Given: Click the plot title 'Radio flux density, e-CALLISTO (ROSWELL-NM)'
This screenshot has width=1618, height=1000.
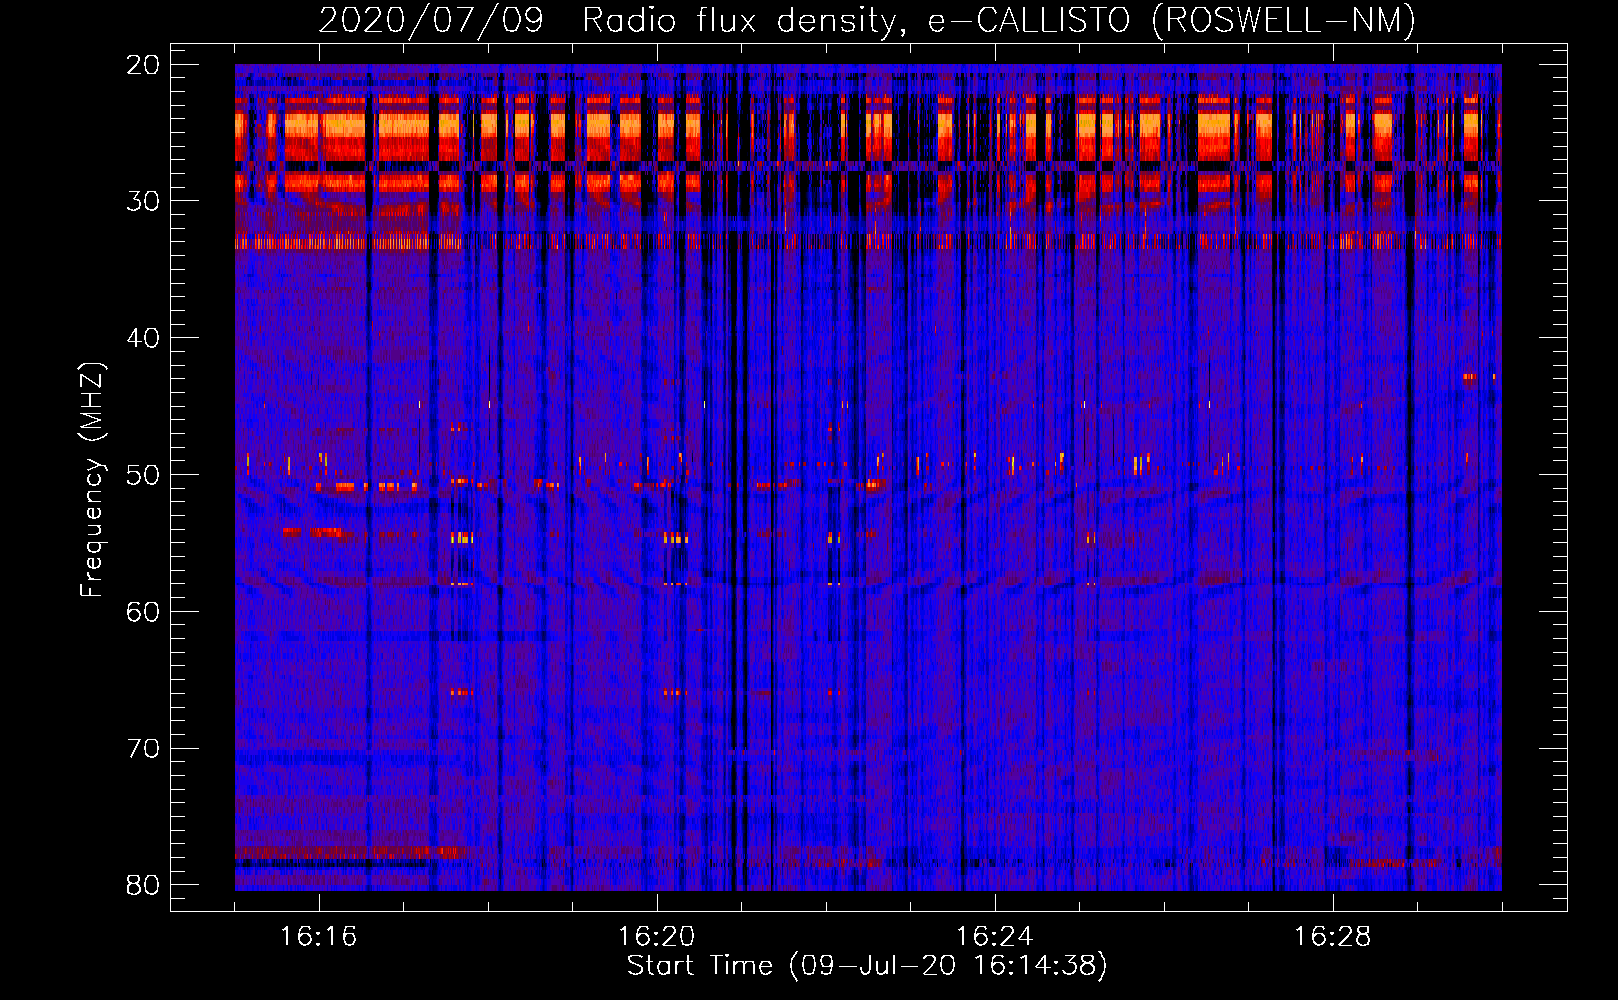Looking at the screenshot, I should [999, 20].
